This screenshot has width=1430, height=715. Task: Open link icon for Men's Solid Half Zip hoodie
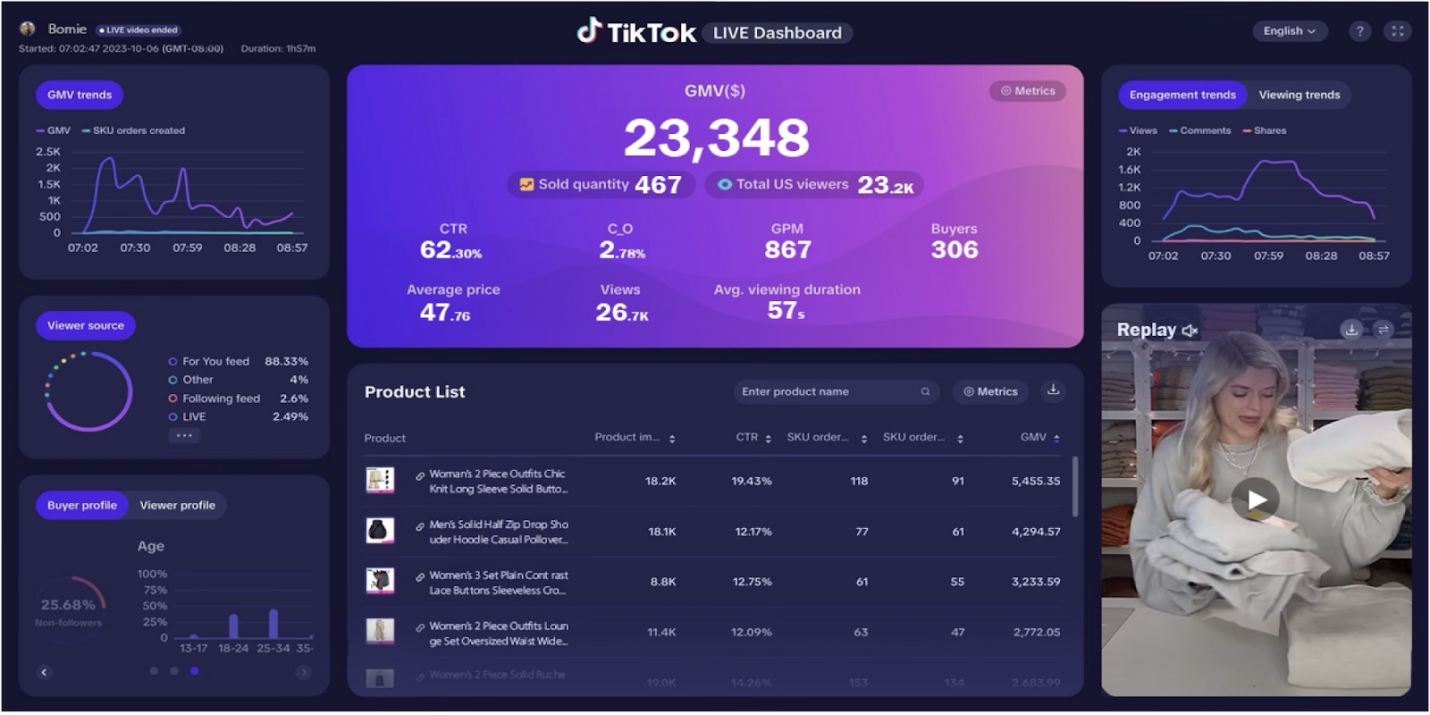(420, 526)
